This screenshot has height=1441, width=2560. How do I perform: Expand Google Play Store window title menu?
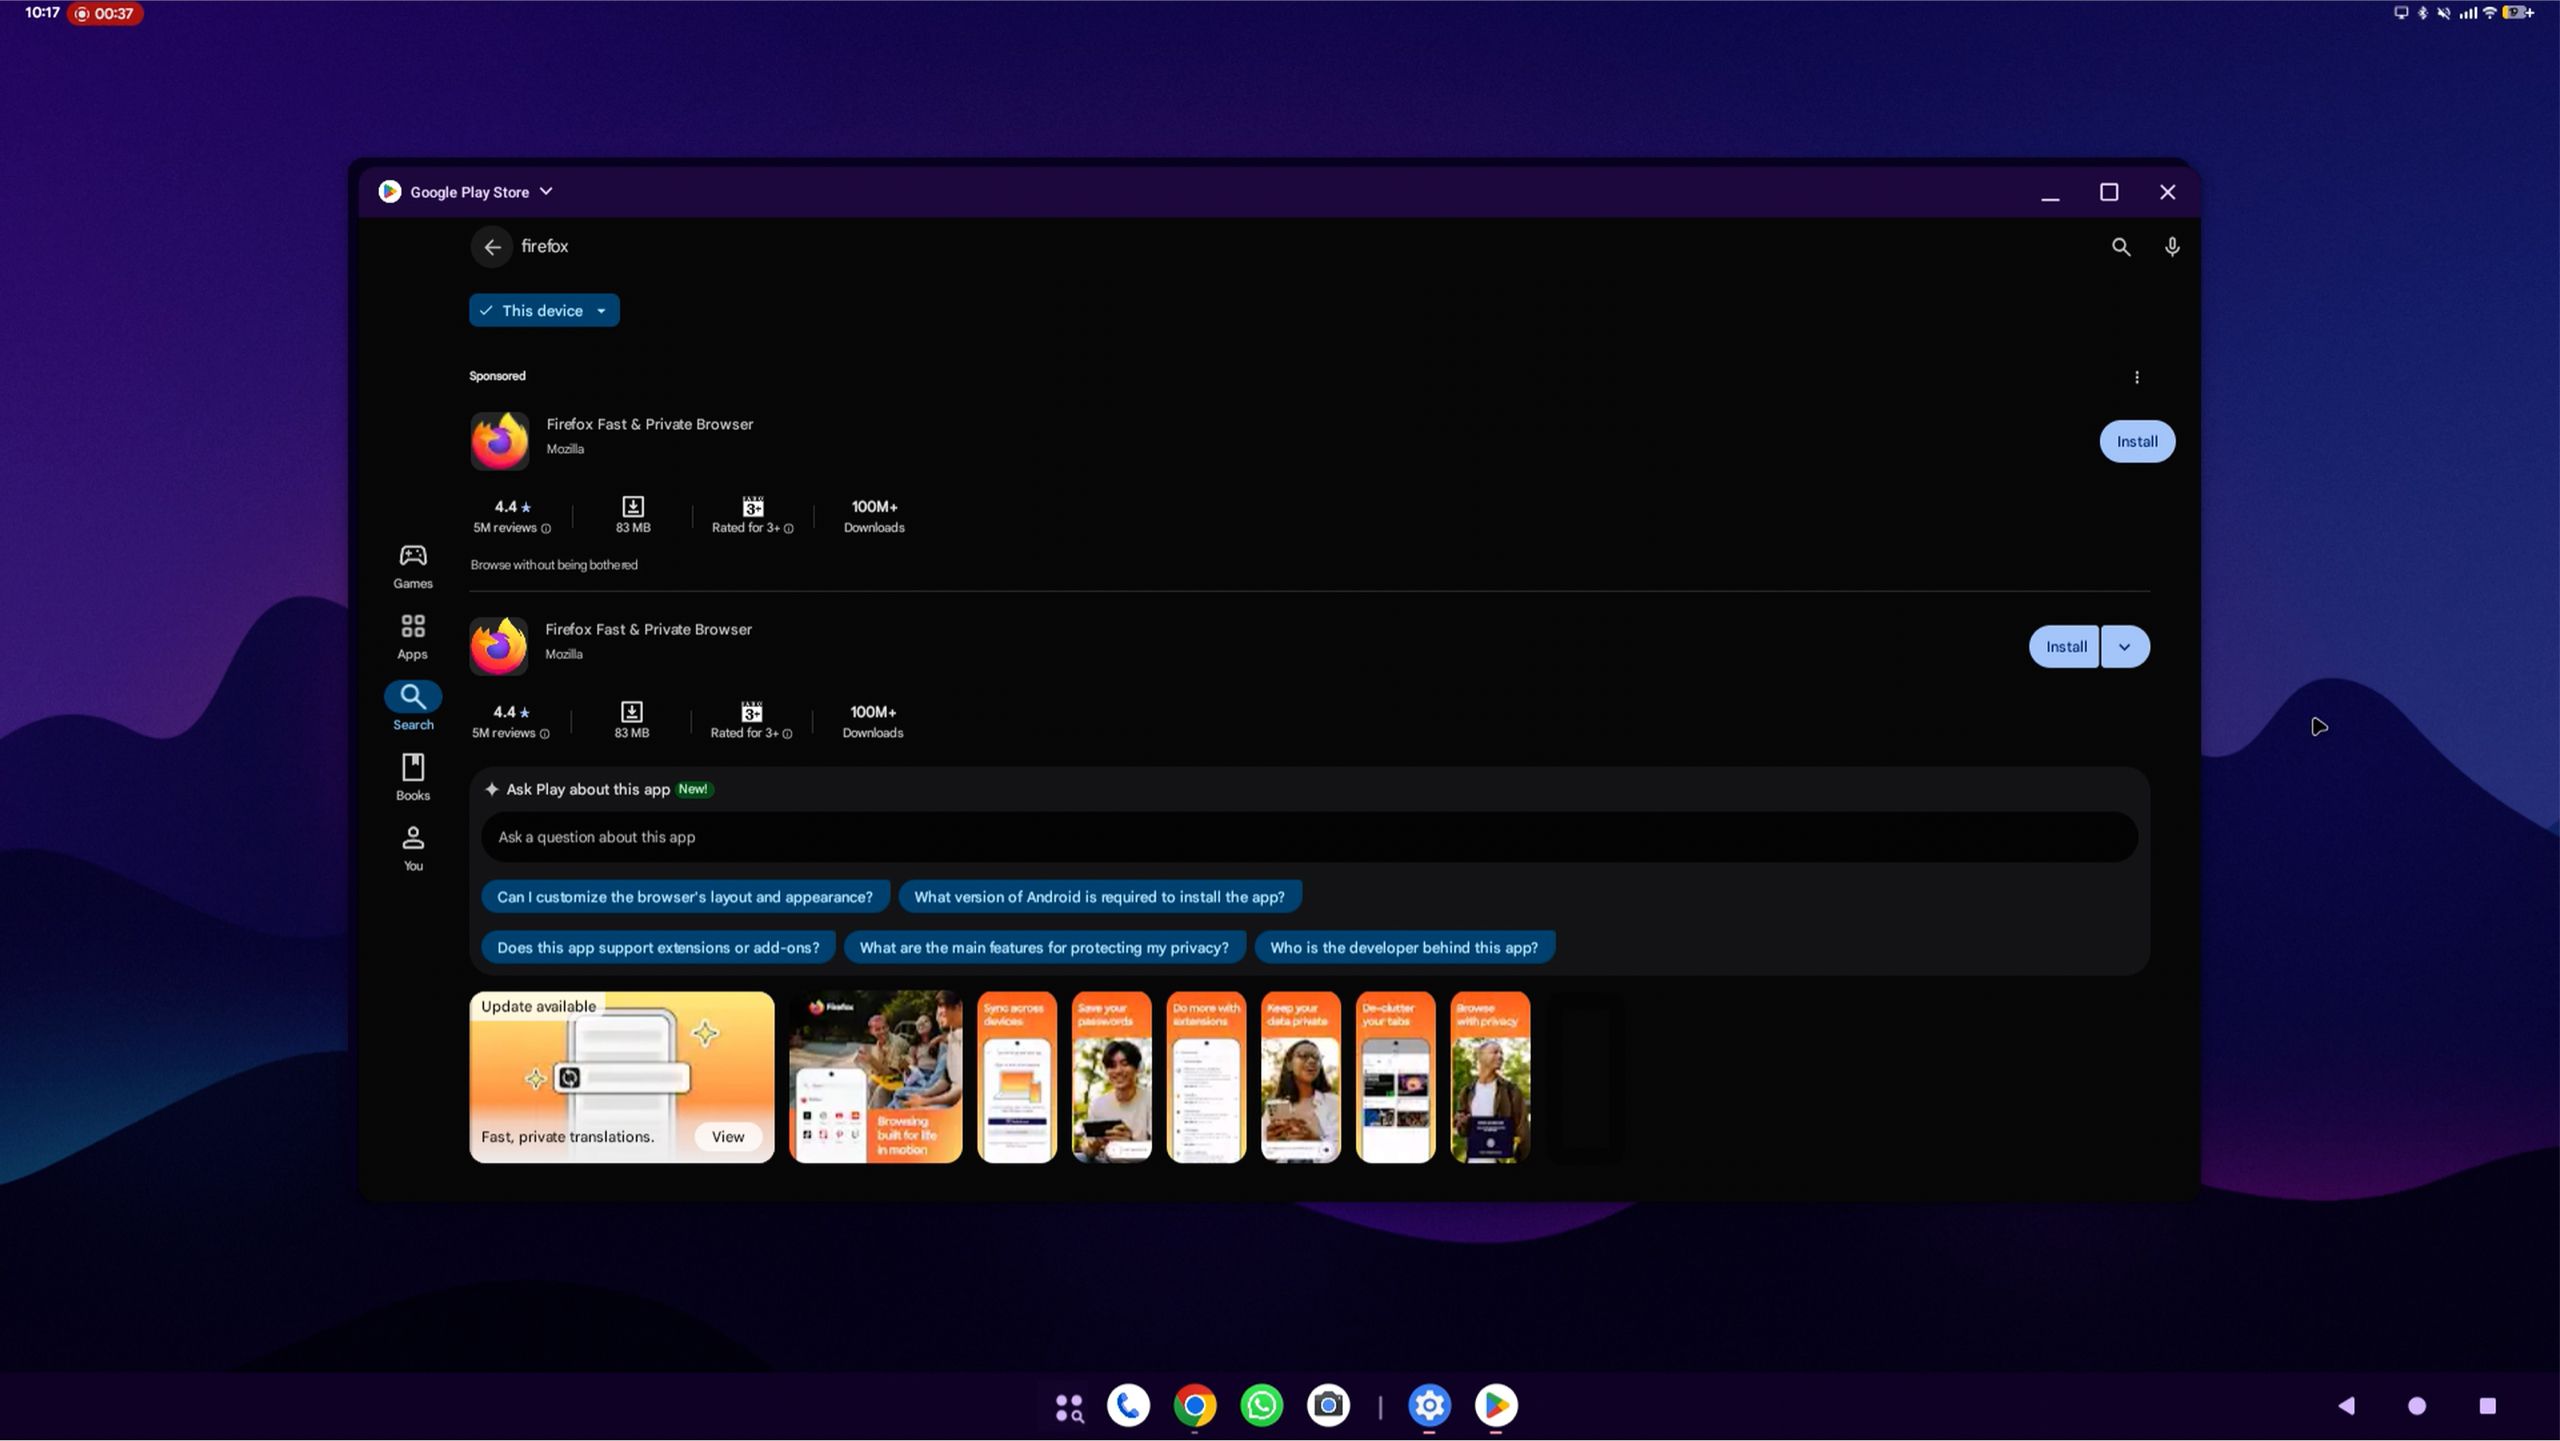(546, 191)
